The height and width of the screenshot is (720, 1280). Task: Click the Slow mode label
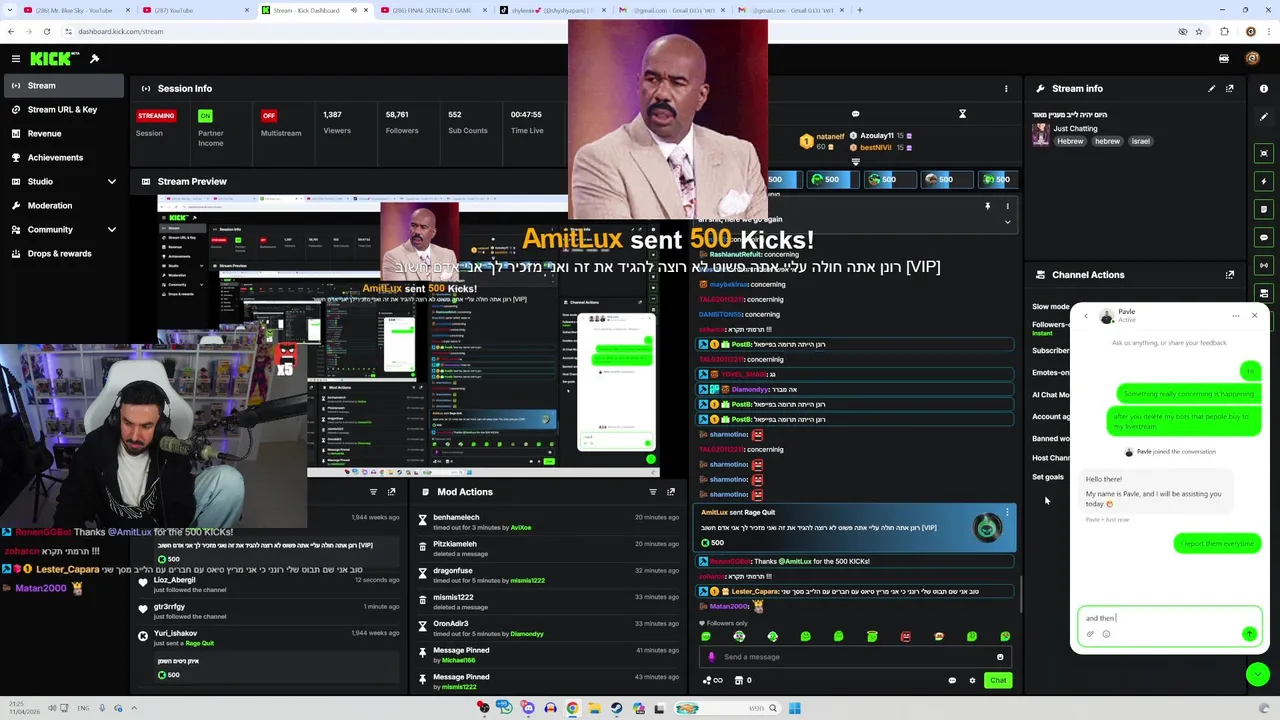click(1051, 306)
